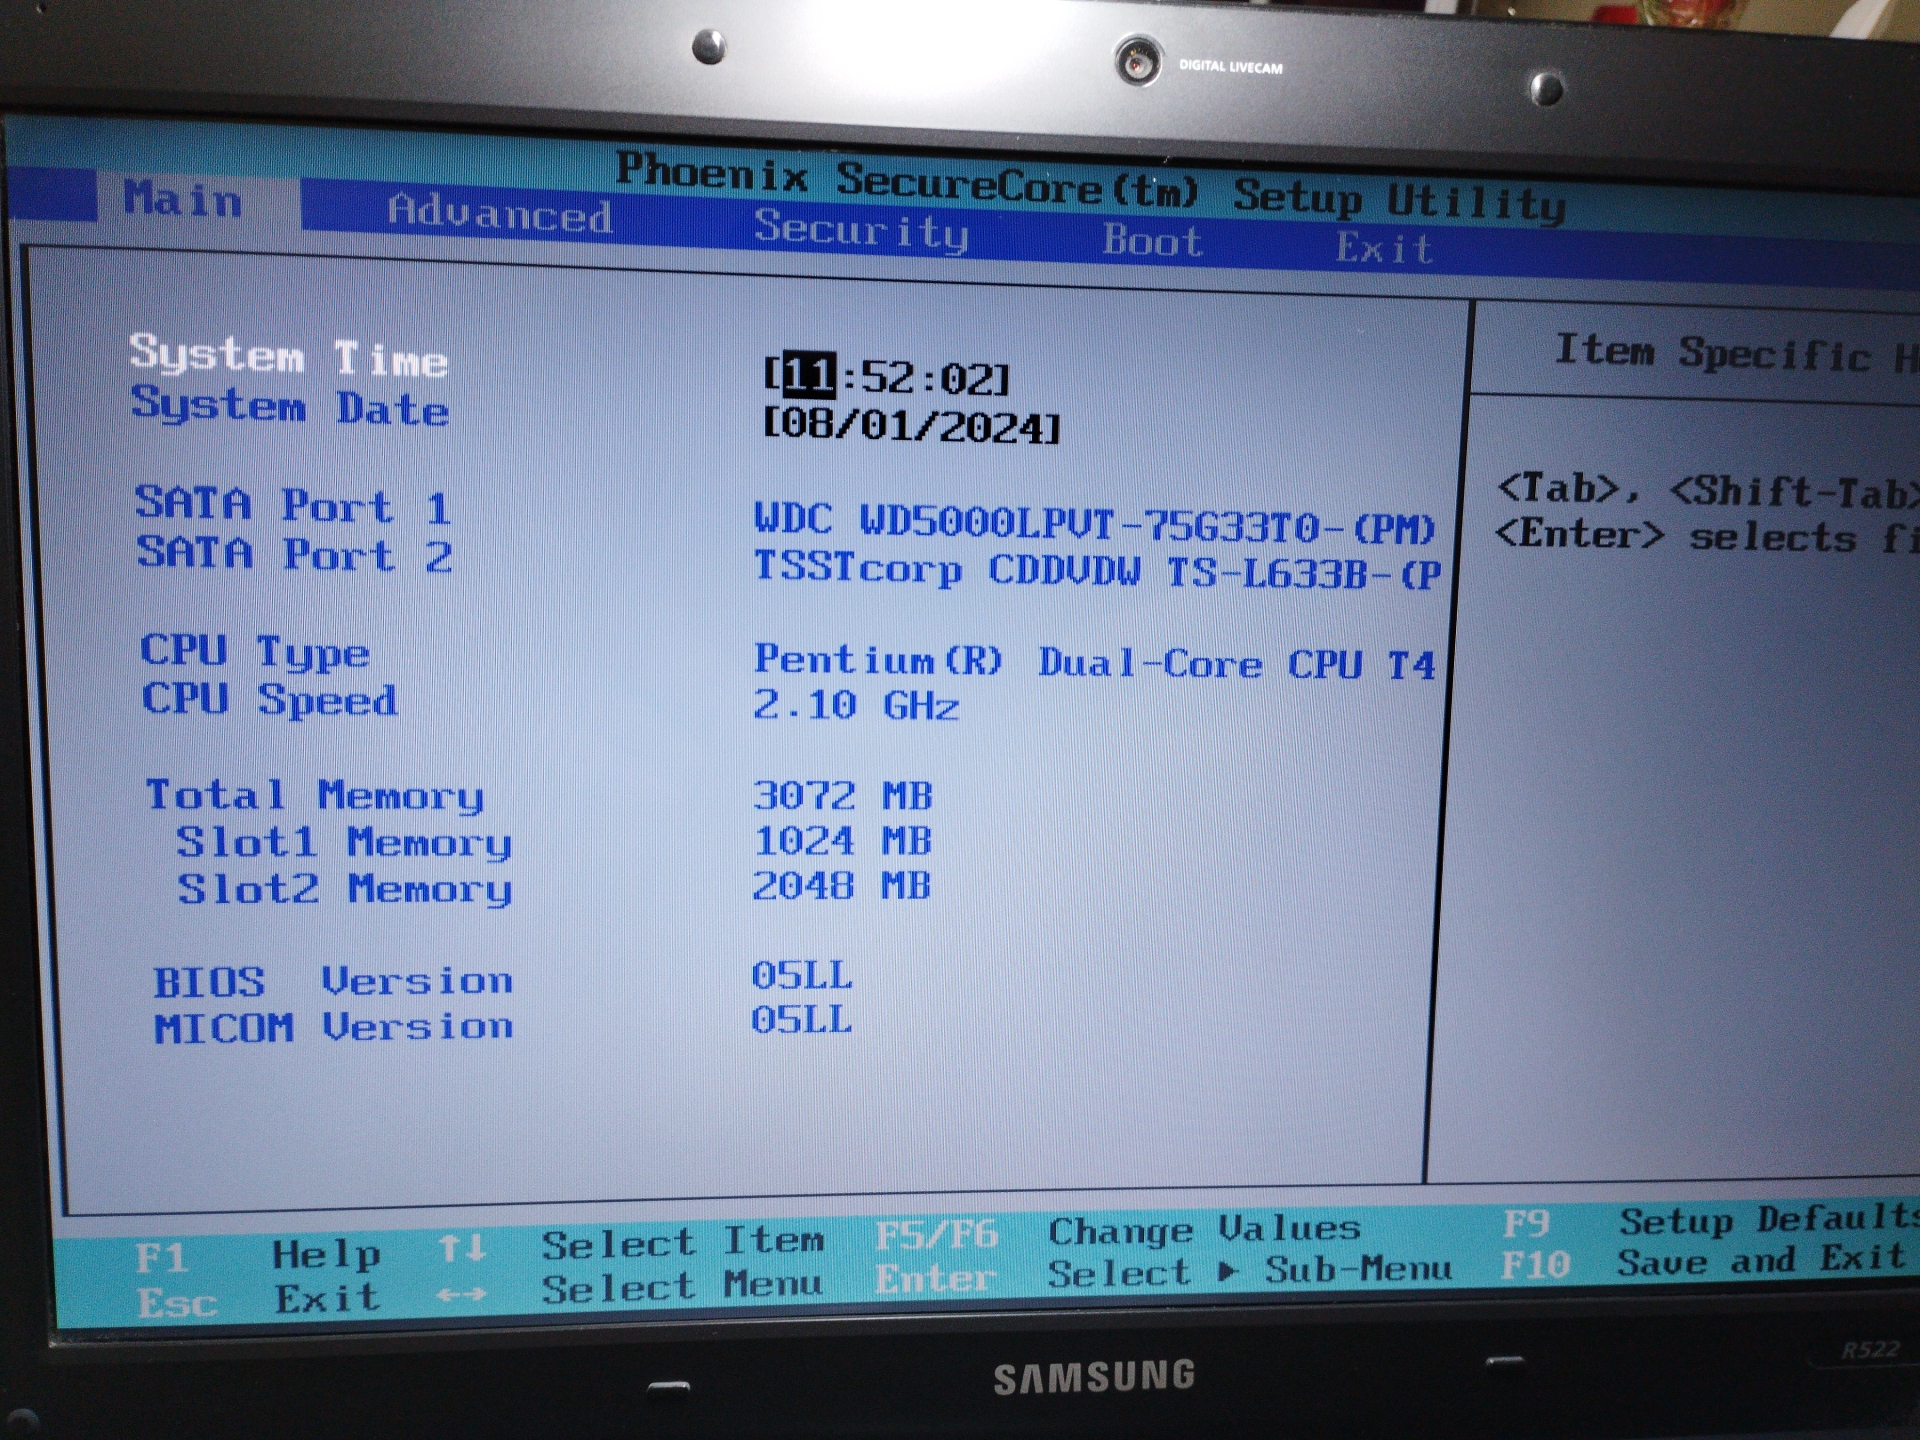The image size is (1920, 1440).
Task: Click the left-right arrows Select Menu hint
Action: 630,1288
